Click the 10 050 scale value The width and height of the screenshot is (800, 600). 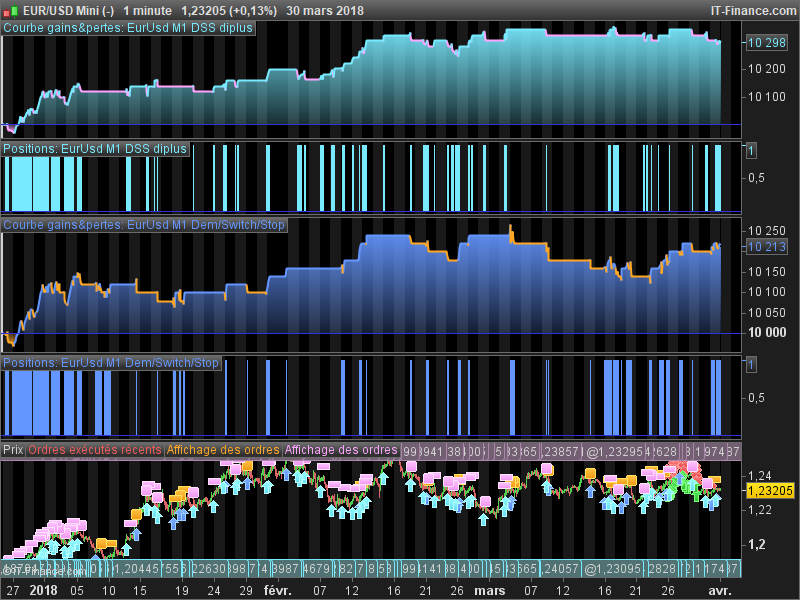pyautogui.click(x=767, y=312)
